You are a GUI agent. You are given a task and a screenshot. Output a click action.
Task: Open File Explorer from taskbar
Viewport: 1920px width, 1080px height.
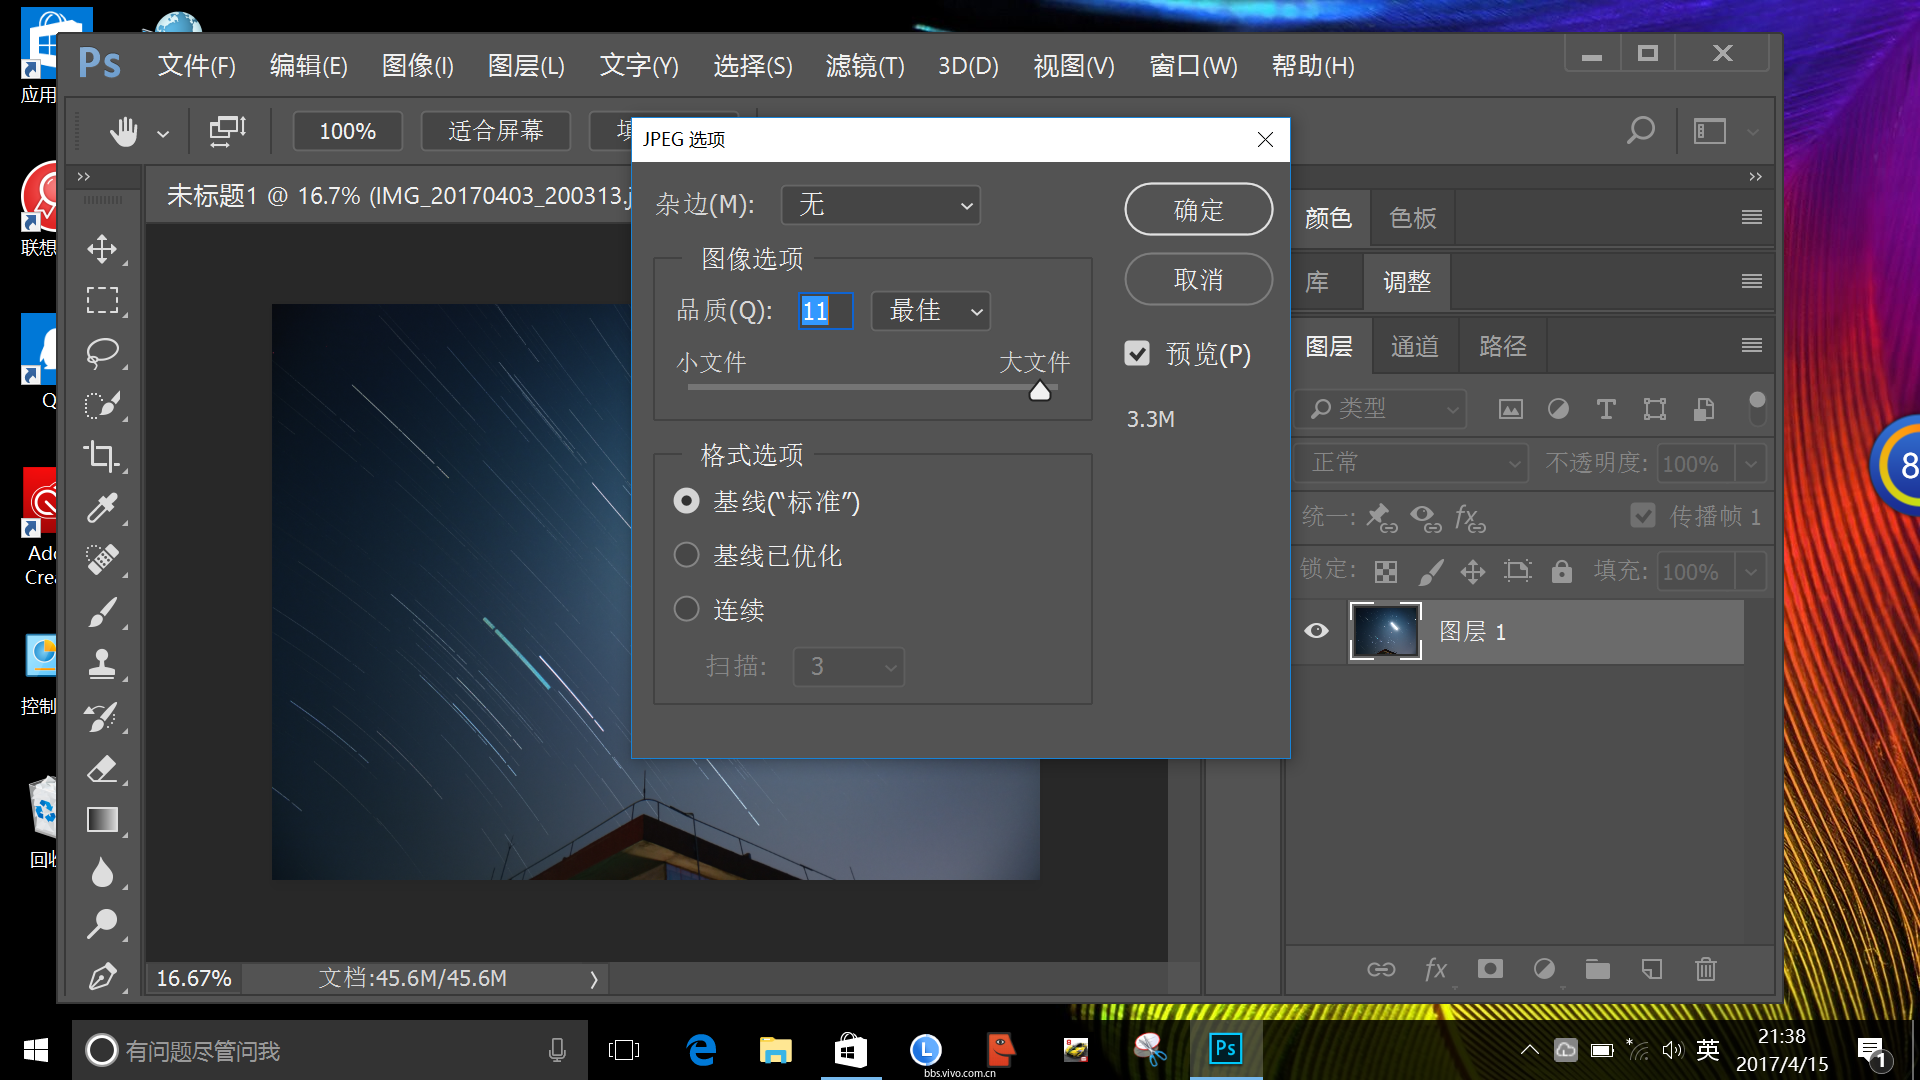(x=776, y=1050)
